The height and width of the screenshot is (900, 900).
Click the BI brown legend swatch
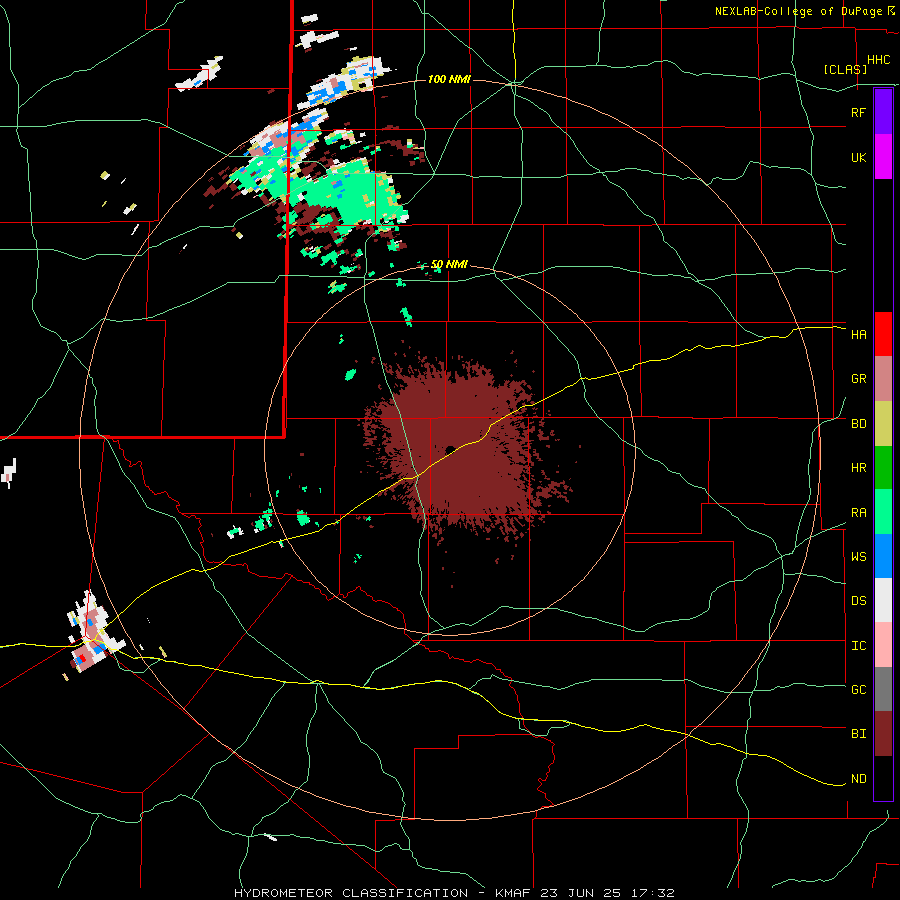click(883, 734)
